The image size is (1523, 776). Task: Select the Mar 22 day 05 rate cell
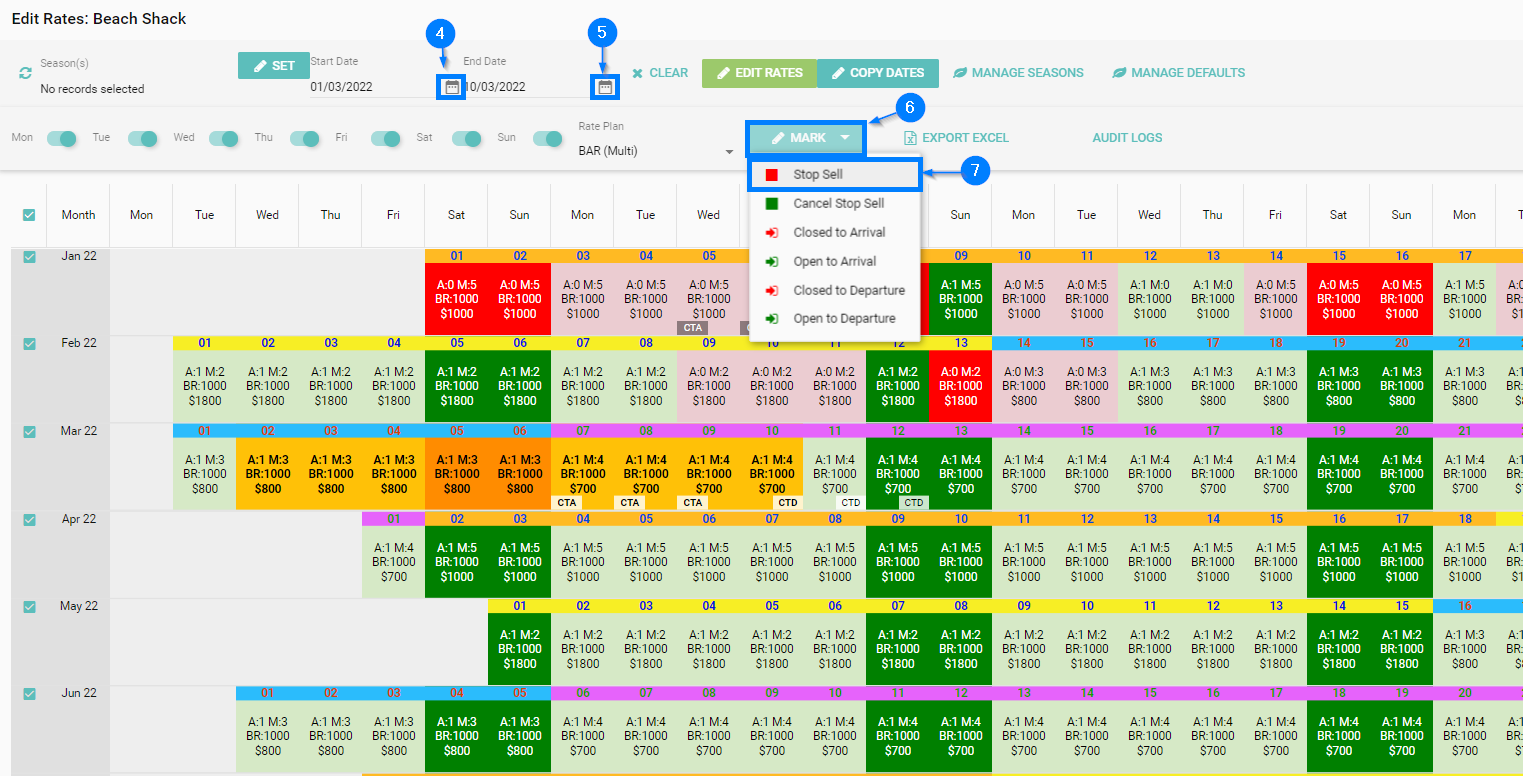(x=457, y=474)
